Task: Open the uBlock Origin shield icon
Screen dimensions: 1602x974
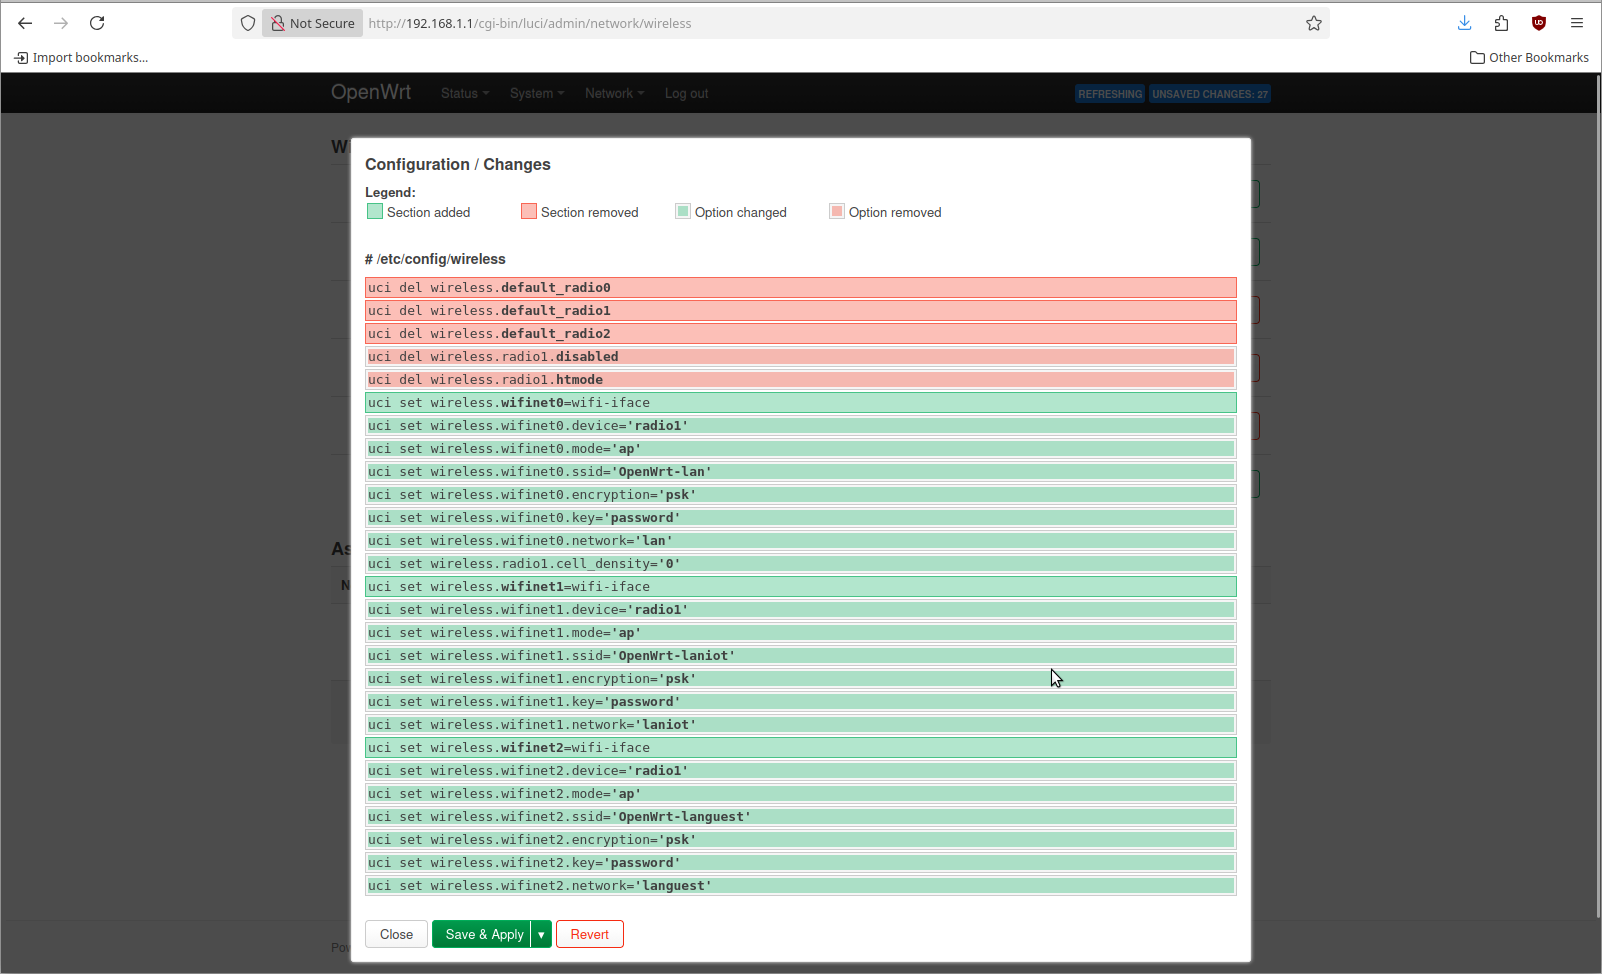Action: (x=1539, y=23)
